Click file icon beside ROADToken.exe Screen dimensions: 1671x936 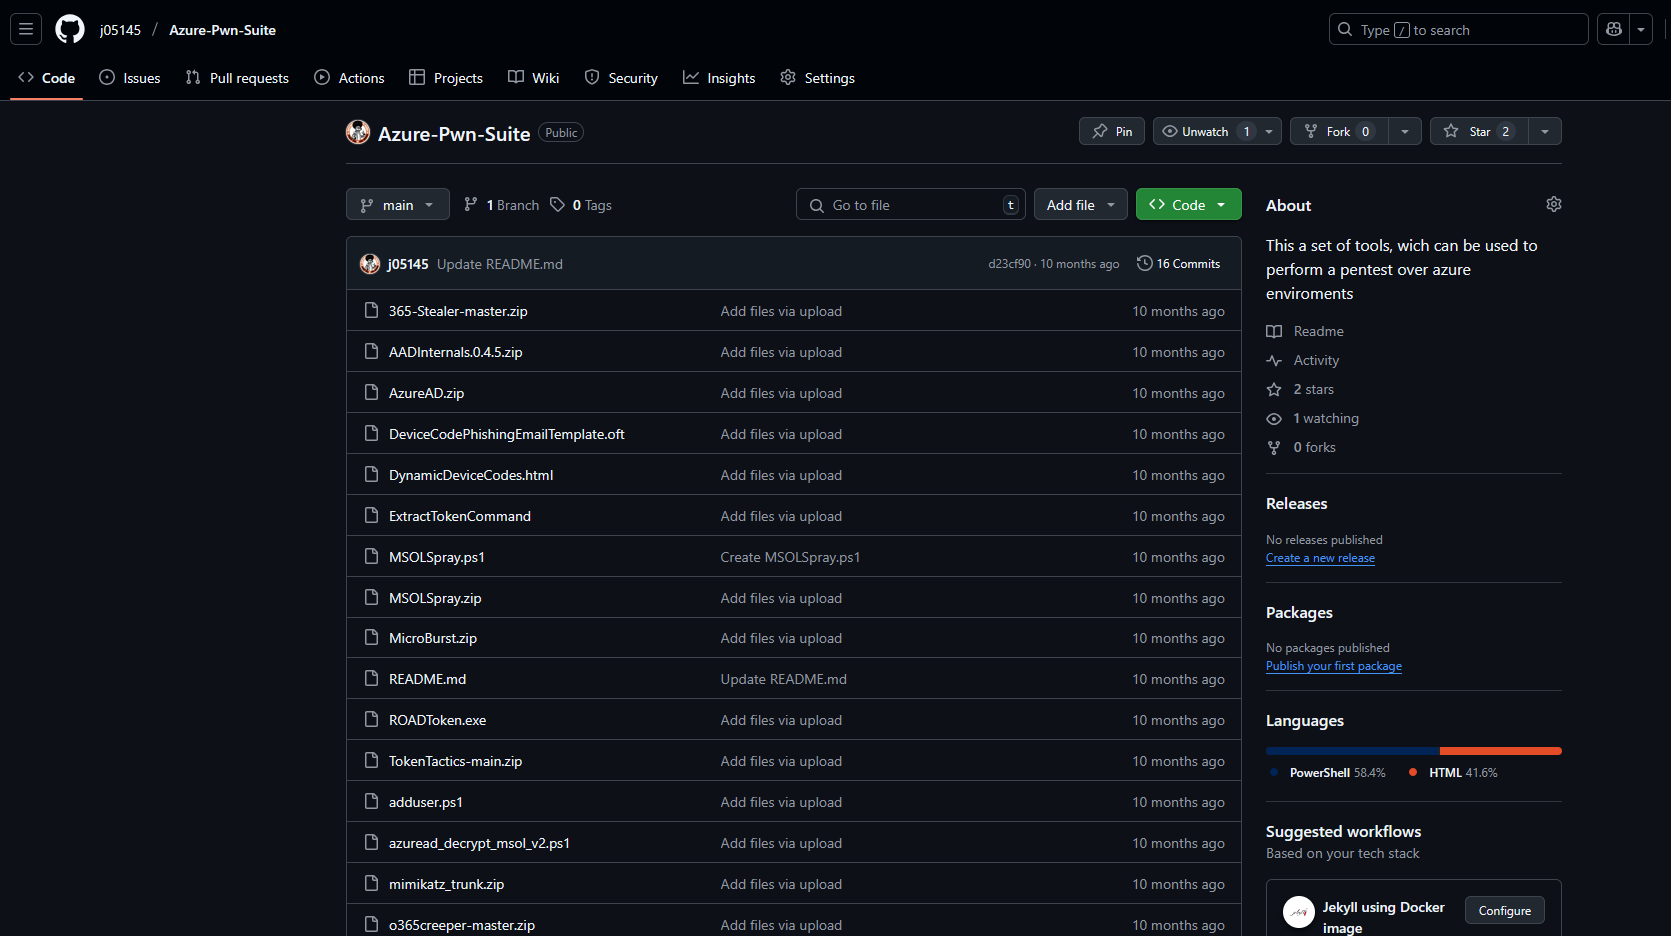371,719
